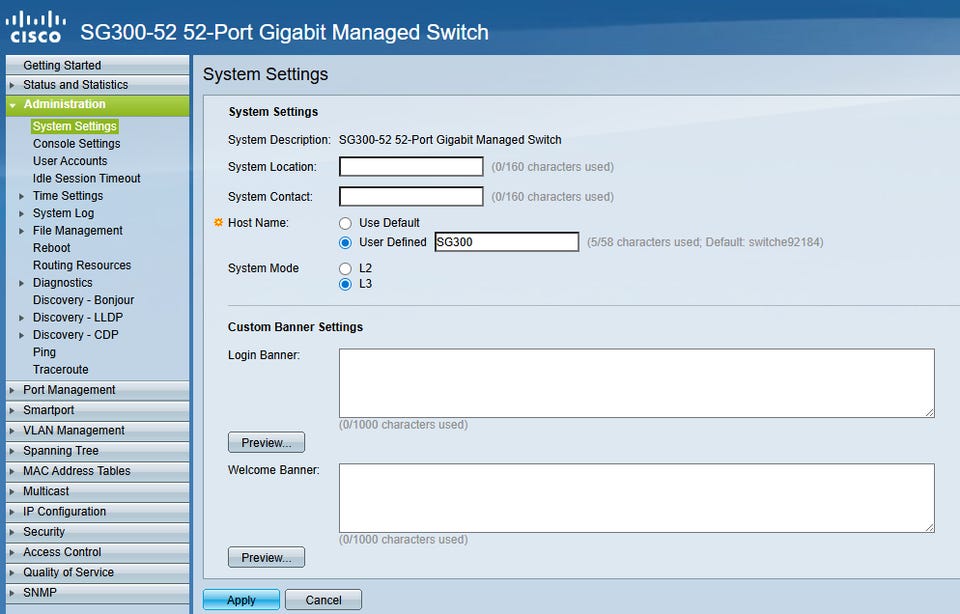Open Routing Resources
960x614 pixels.
pos(82,265)
